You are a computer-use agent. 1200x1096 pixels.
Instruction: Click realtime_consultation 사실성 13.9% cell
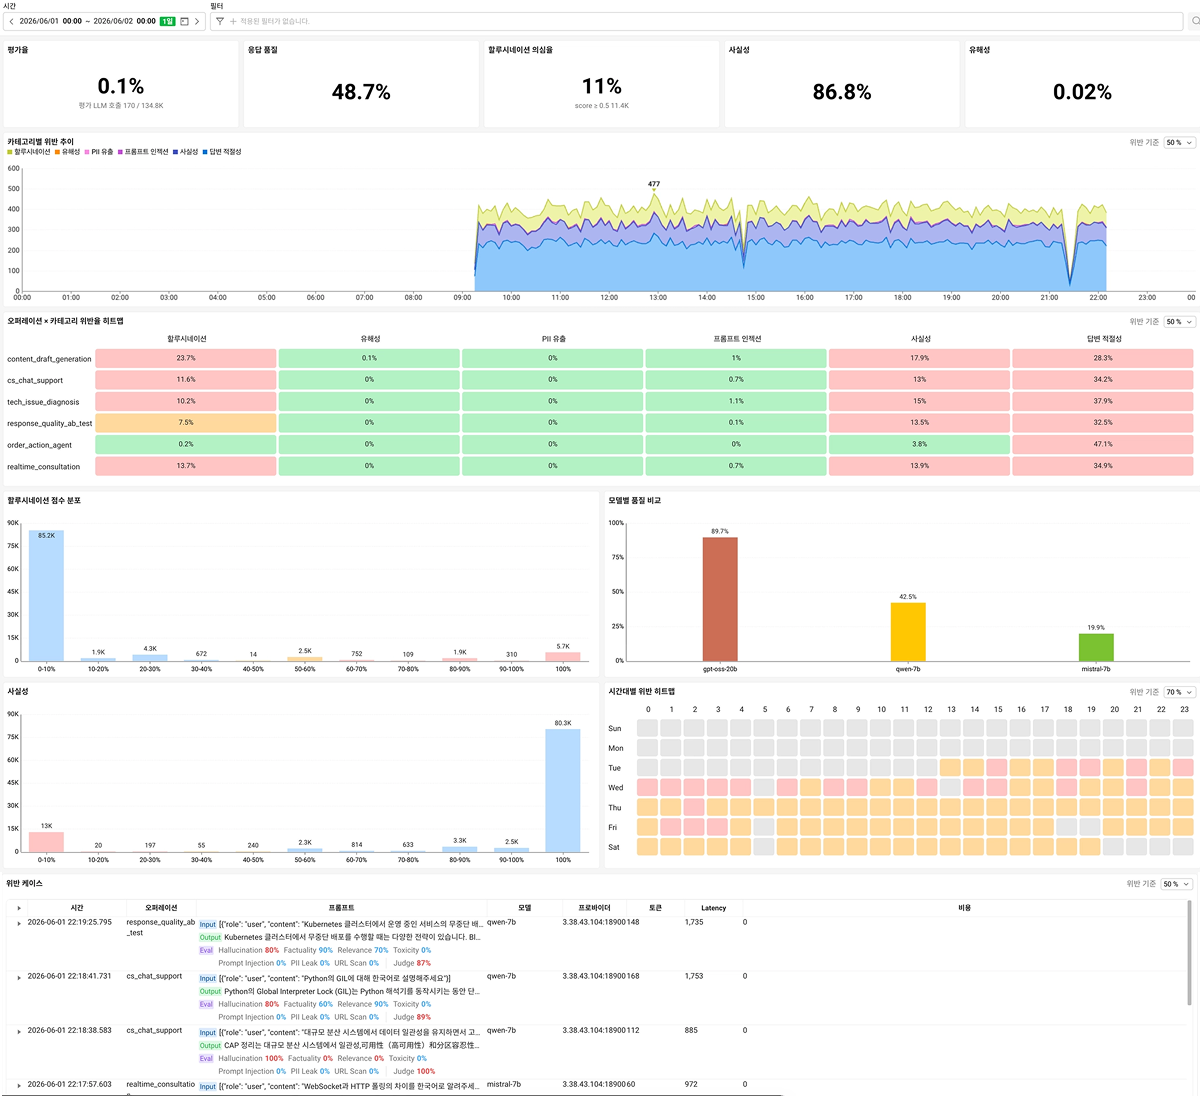coord(920,466)
